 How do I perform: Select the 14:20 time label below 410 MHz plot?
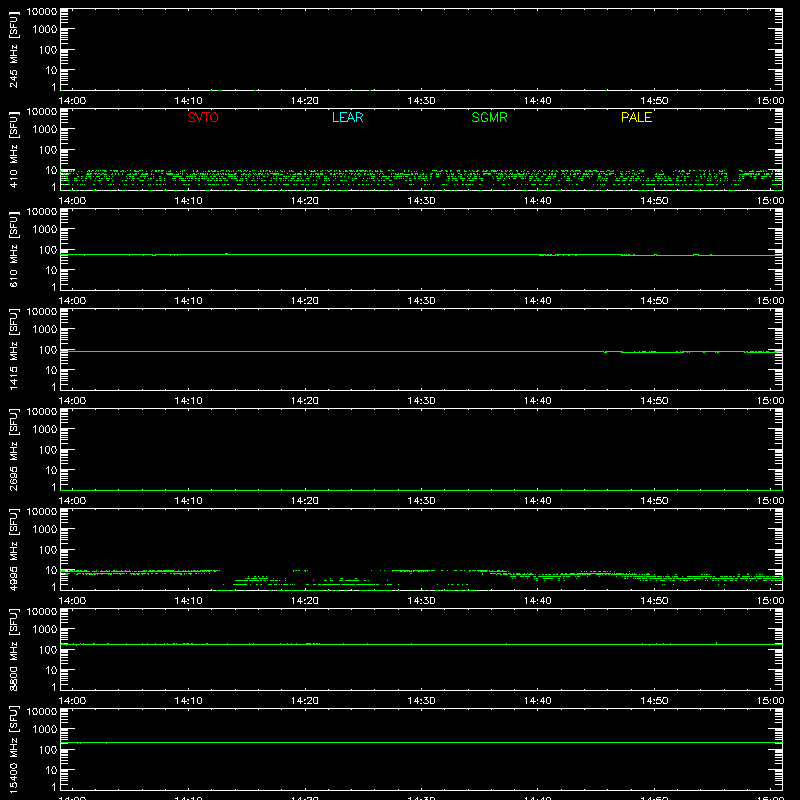point(305,201)
